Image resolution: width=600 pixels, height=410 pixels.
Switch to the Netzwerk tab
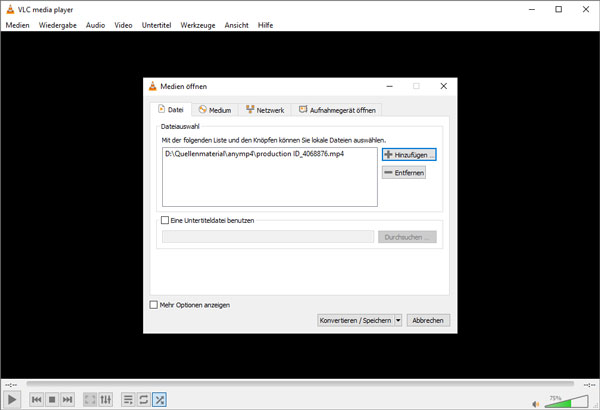point(265,110)
